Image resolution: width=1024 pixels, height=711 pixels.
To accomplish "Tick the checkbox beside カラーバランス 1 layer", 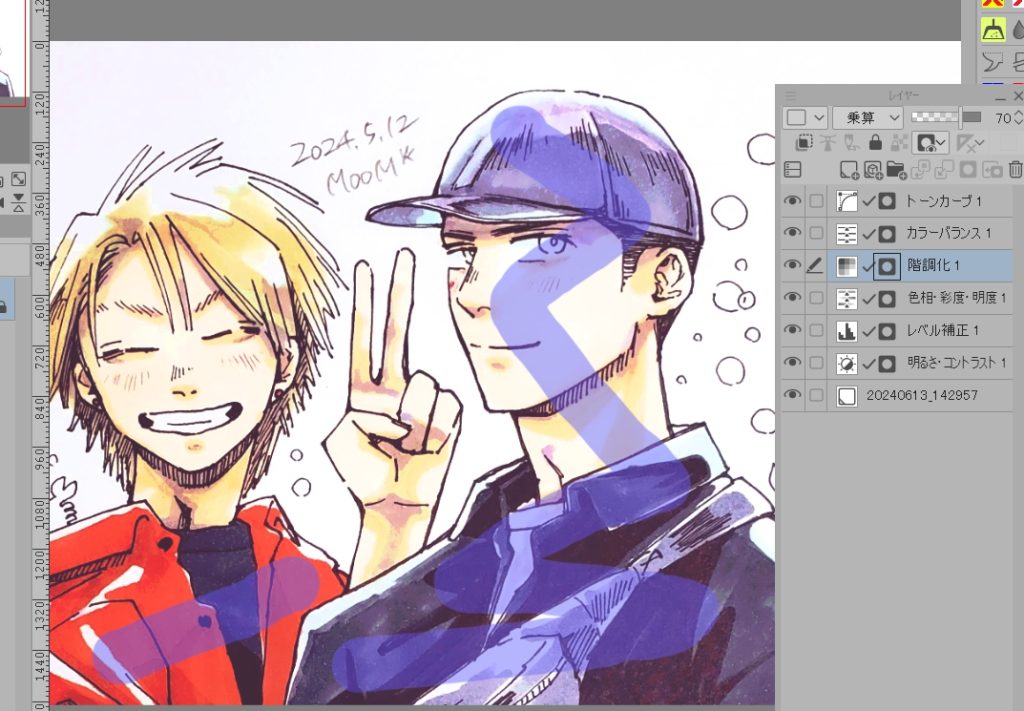I will point(817,233).
